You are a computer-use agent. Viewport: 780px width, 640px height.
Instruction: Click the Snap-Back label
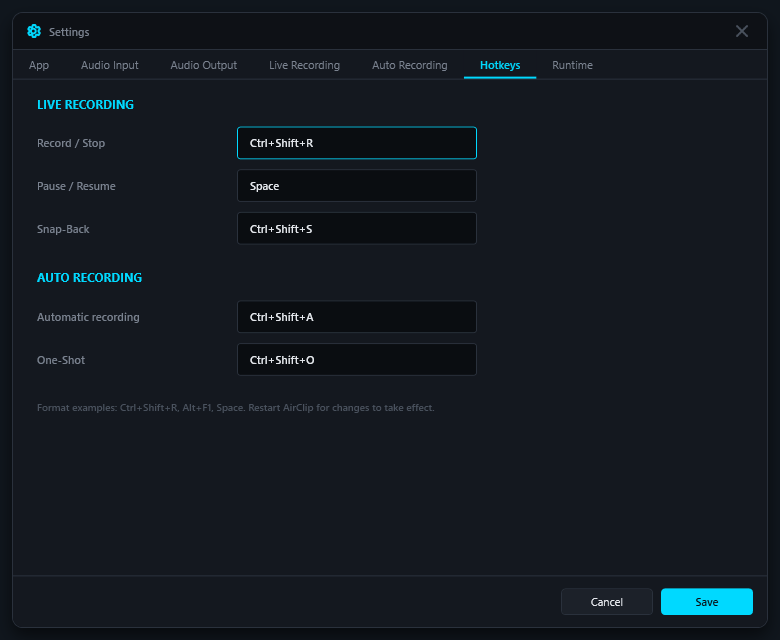[63, 229]
